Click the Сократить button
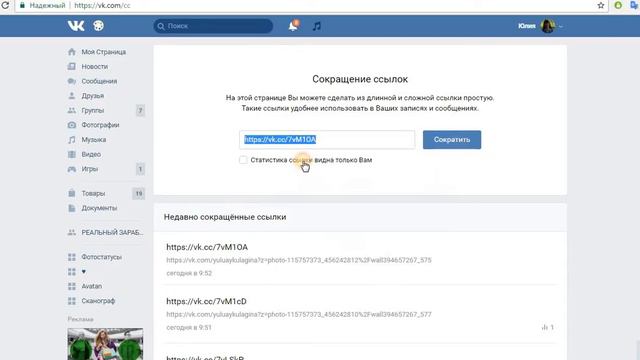The width and height of the screenshot is (640, 360). tap(452, 140)
